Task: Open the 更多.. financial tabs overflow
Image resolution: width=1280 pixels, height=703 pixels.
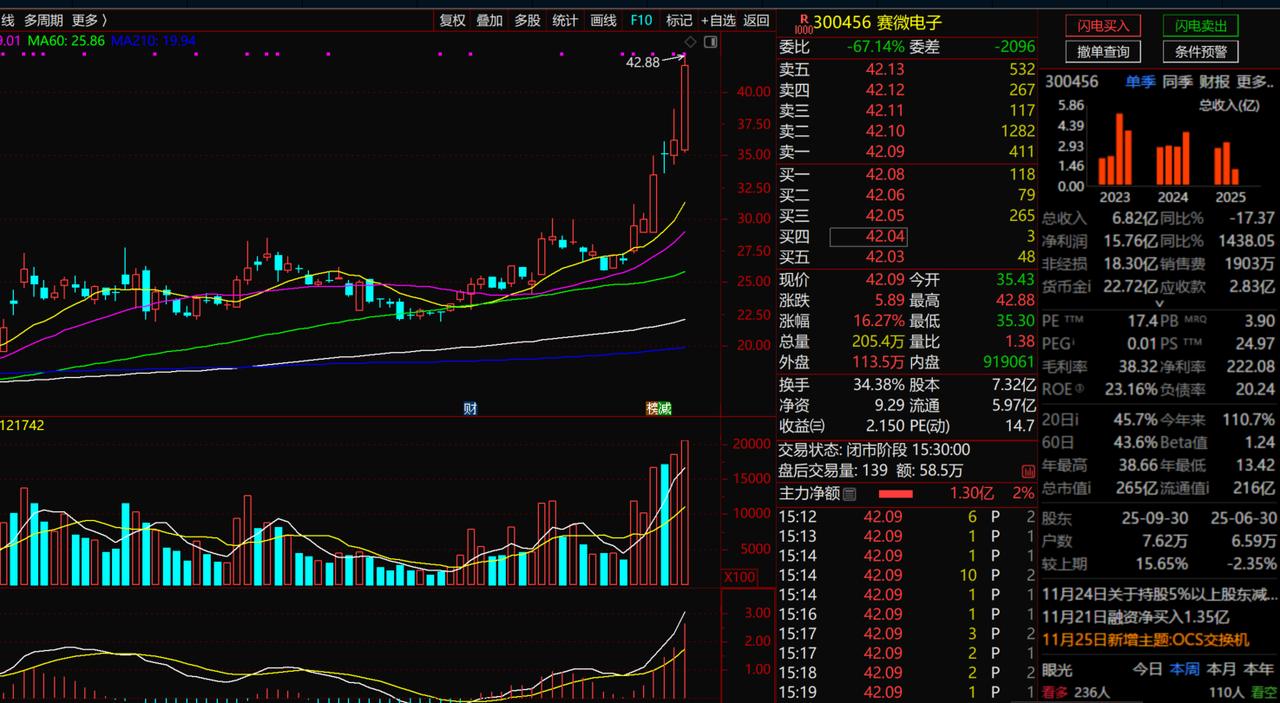Action: click(1254, 82)
